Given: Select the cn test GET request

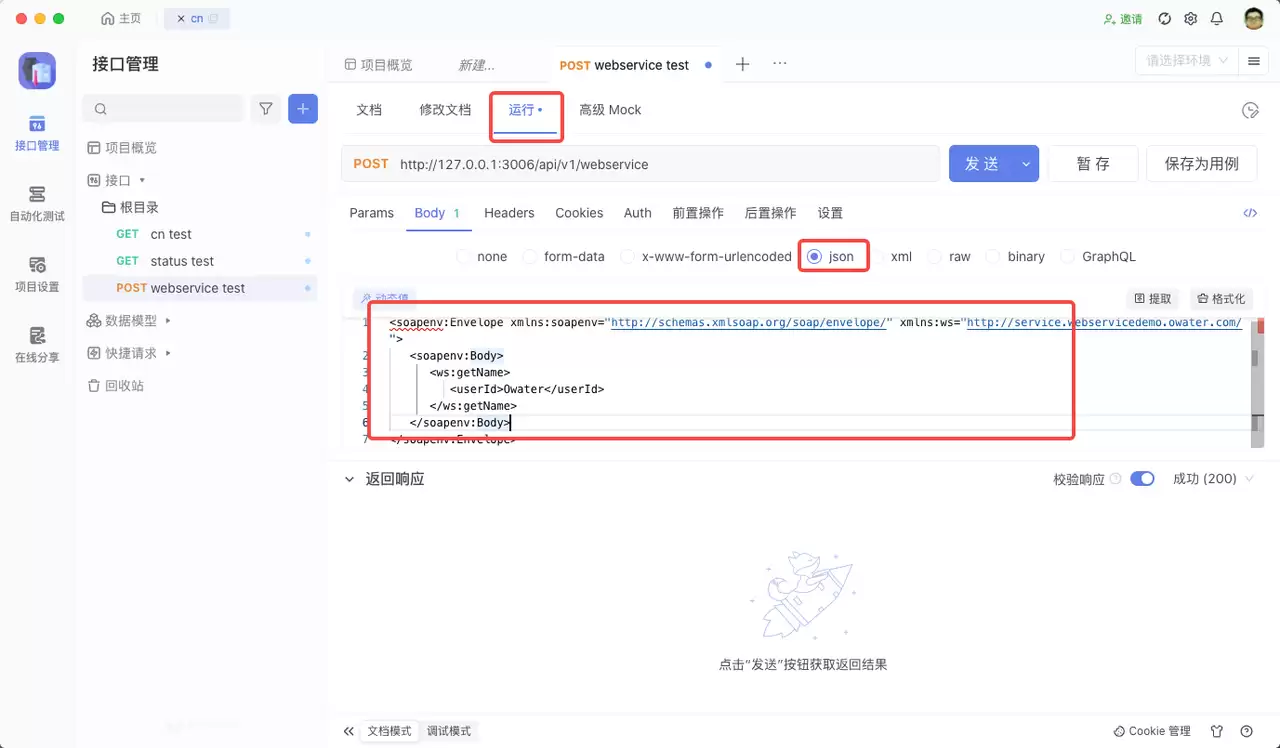Looking at the screenshot, I should tap(200, 234).
